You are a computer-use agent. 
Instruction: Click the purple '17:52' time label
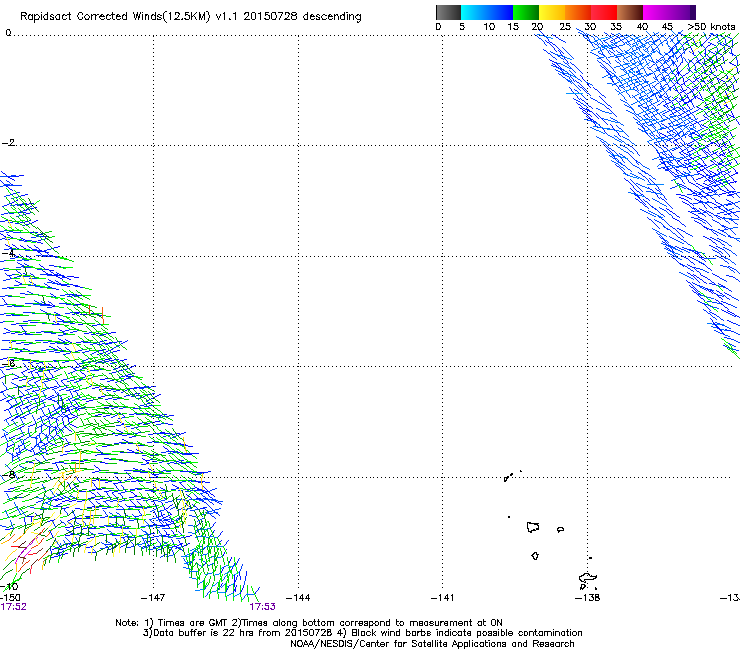pos(13,607)
